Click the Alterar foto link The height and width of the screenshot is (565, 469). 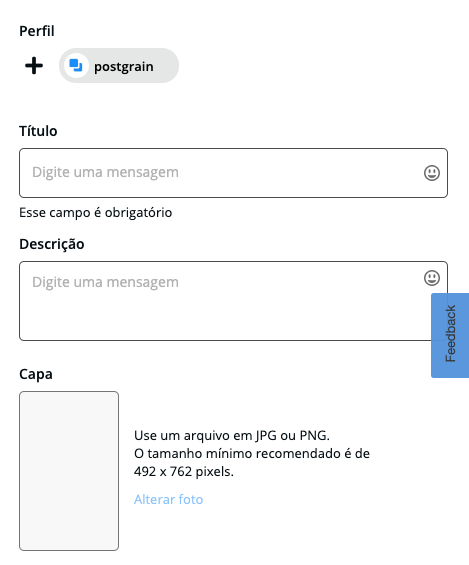[x=169, y=499]
